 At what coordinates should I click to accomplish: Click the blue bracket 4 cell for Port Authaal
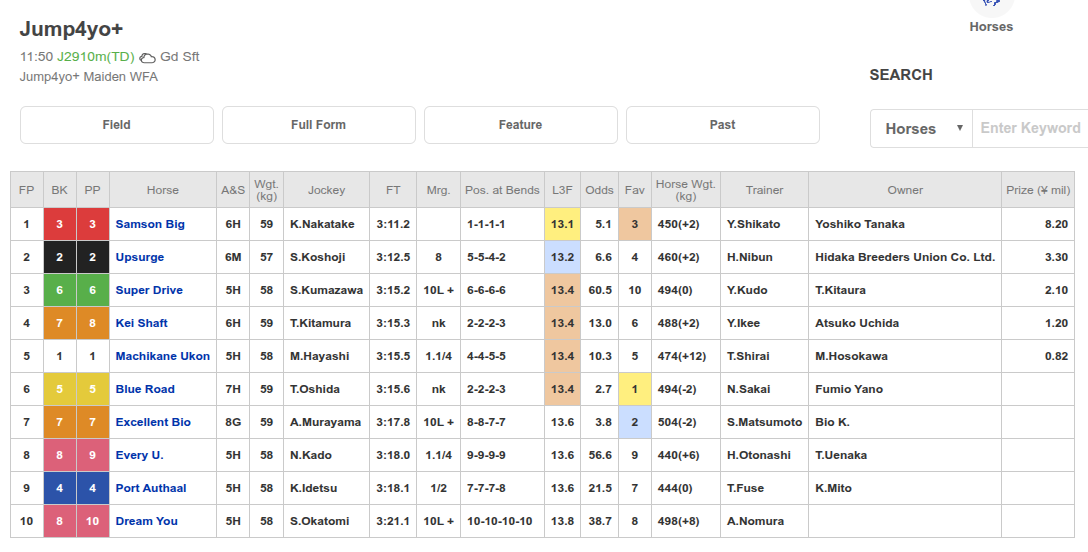click(x=60, y=488)
